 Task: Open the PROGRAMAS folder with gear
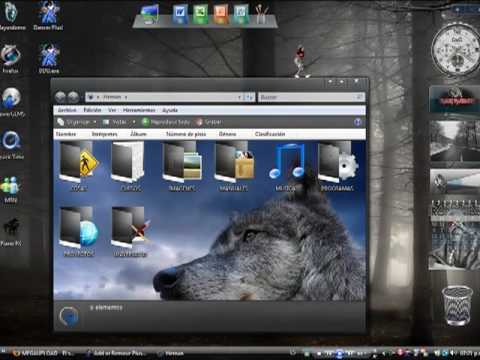click(x=337, y=166)
